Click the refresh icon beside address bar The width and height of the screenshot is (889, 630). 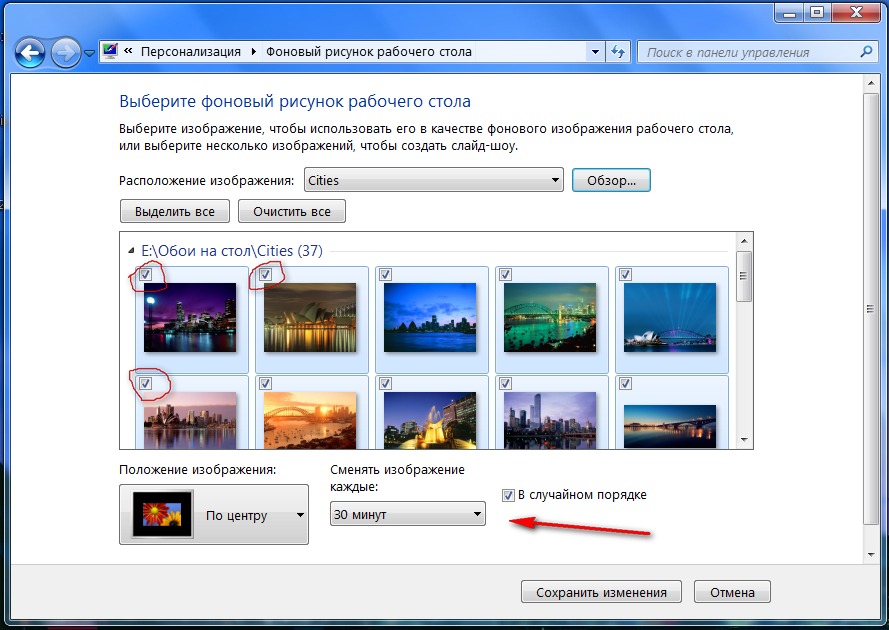point(618,52)
